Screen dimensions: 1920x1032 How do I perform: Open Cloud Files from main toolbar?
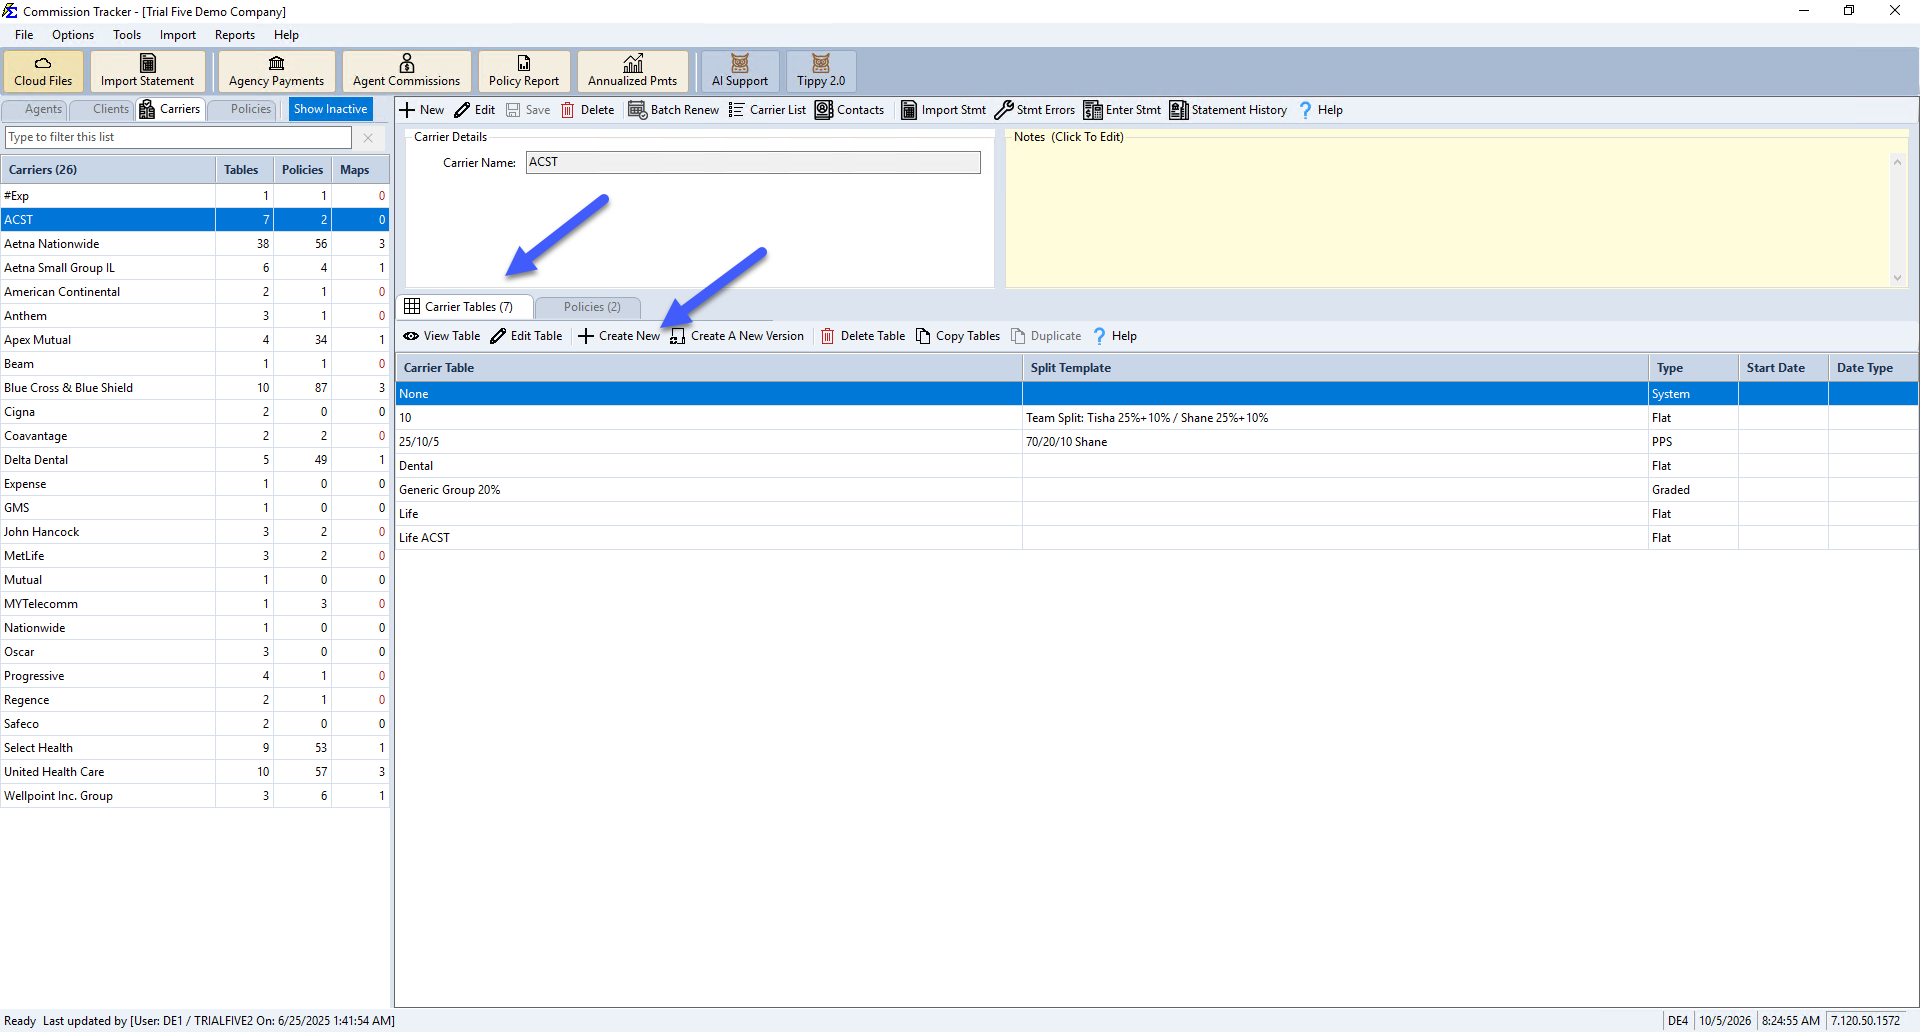(x=43, y=71)
